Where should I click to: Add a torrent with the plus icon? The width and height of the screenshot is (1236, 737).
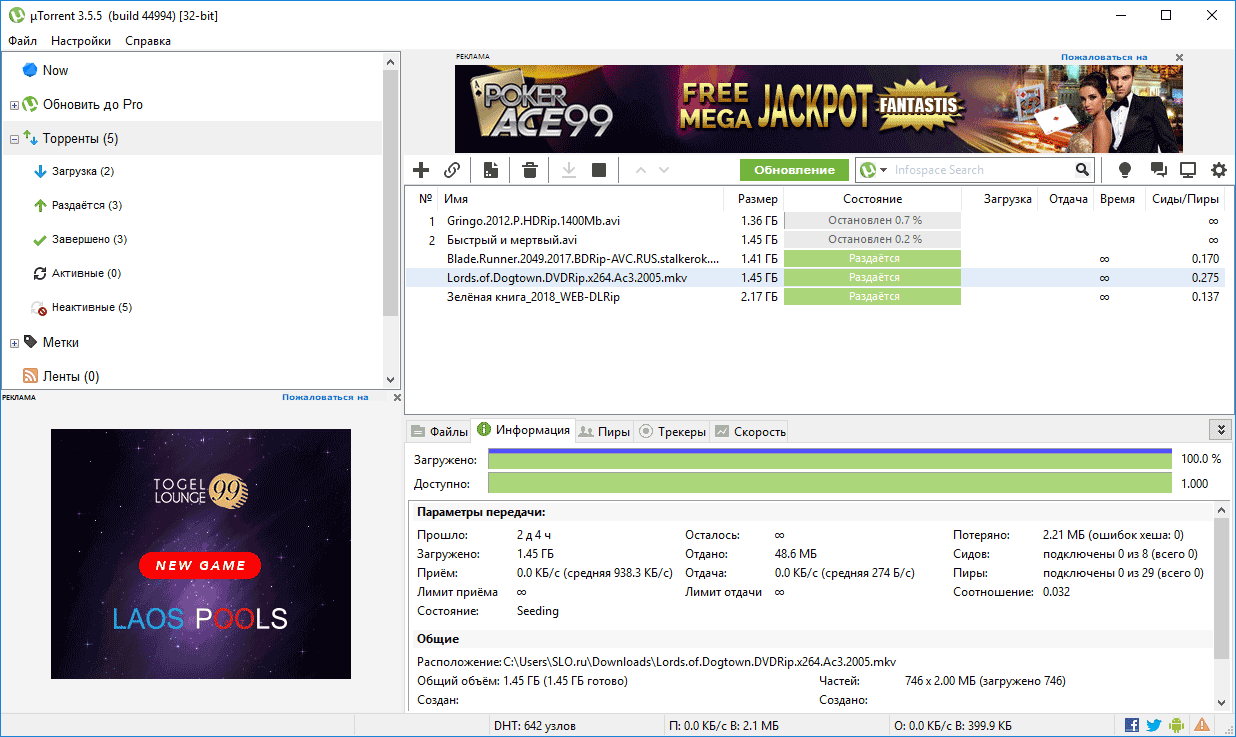[x=421, y=170]
